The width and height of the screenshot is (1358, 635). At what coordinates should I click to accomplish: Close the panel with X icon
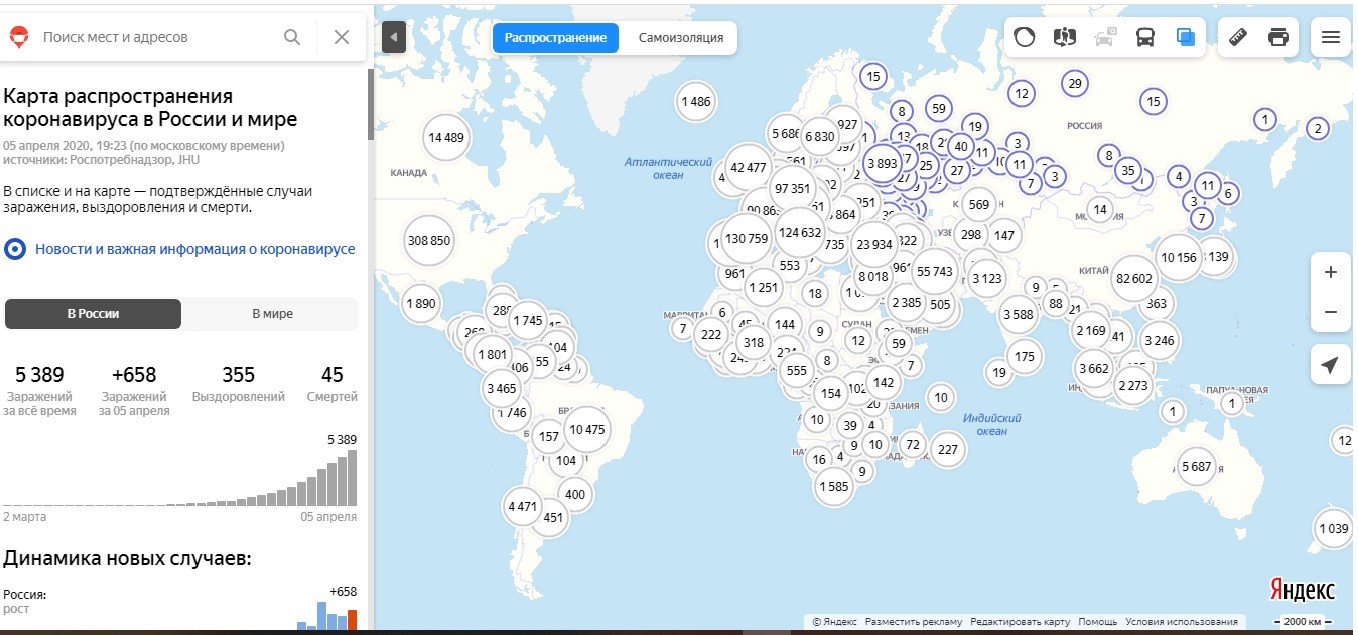click(x=342, y=37)
